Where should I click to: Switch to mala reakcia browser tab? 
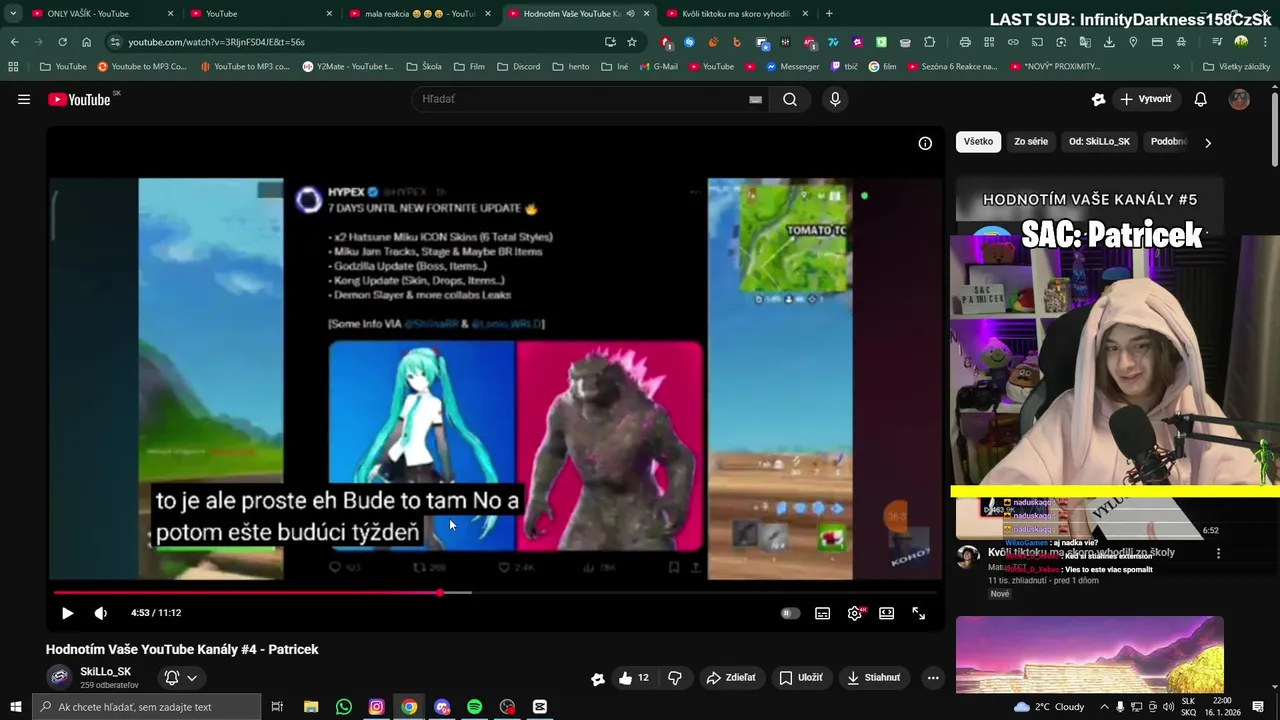pyautogui.click(x=420, y=14)
